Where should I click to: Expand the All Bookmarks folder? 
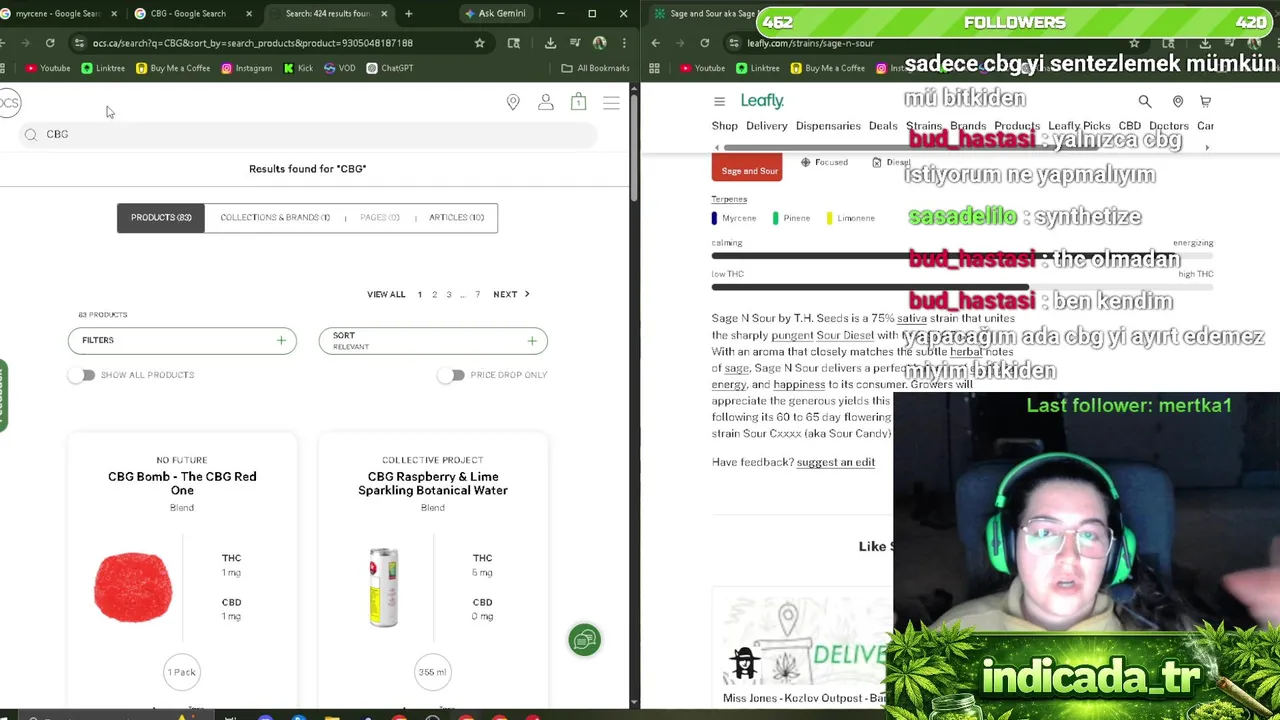tap(596, 68)
